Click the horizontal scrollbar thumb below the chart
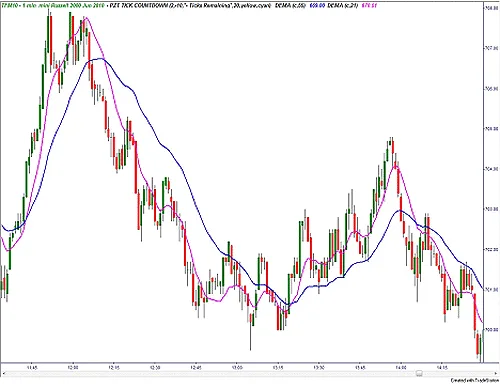This screenshot has width=500, height=387. (x=419, y=373)
